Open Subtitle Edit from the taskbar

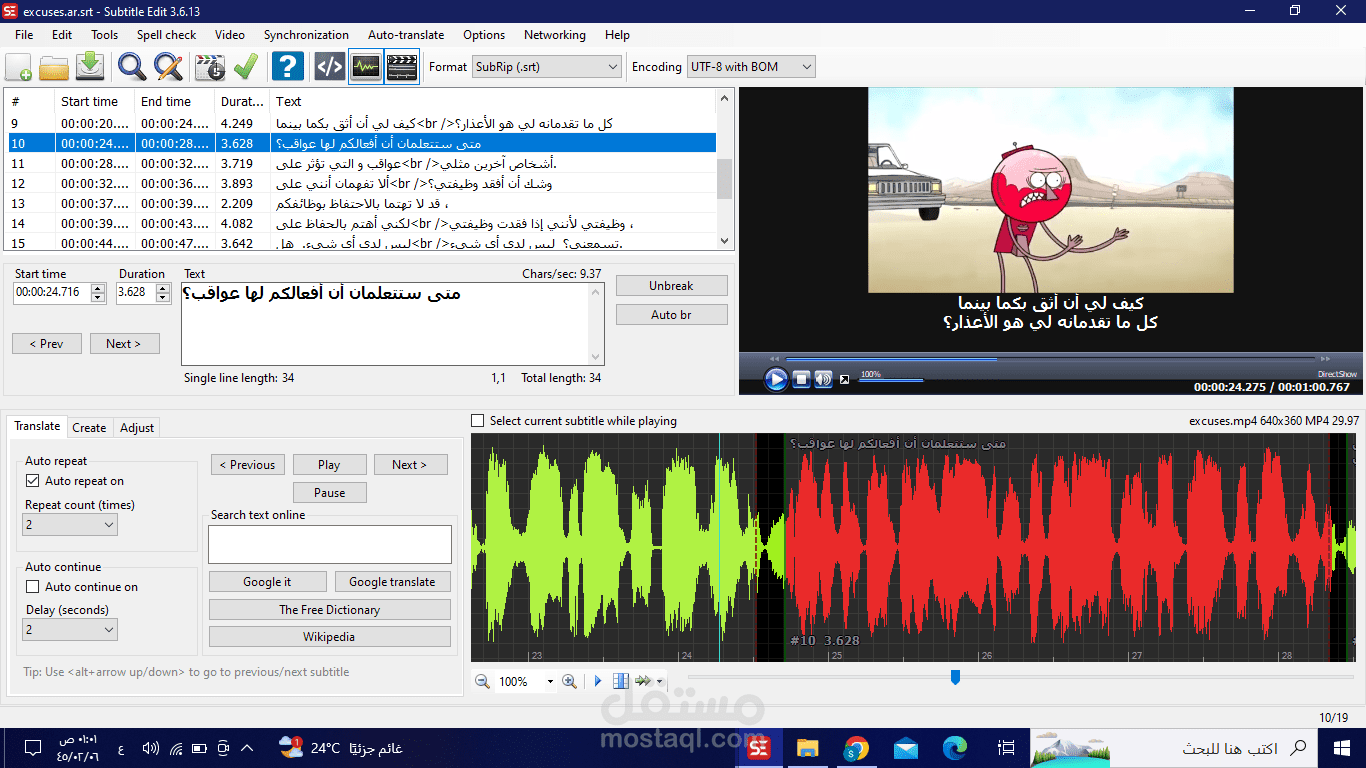[x=759, y=748]
